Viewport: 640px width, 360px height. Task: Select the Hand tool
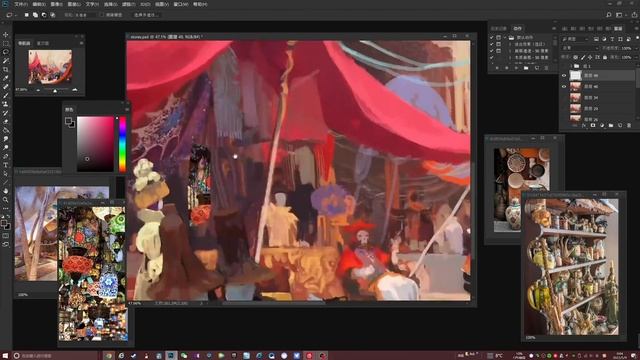click(6, 191)
